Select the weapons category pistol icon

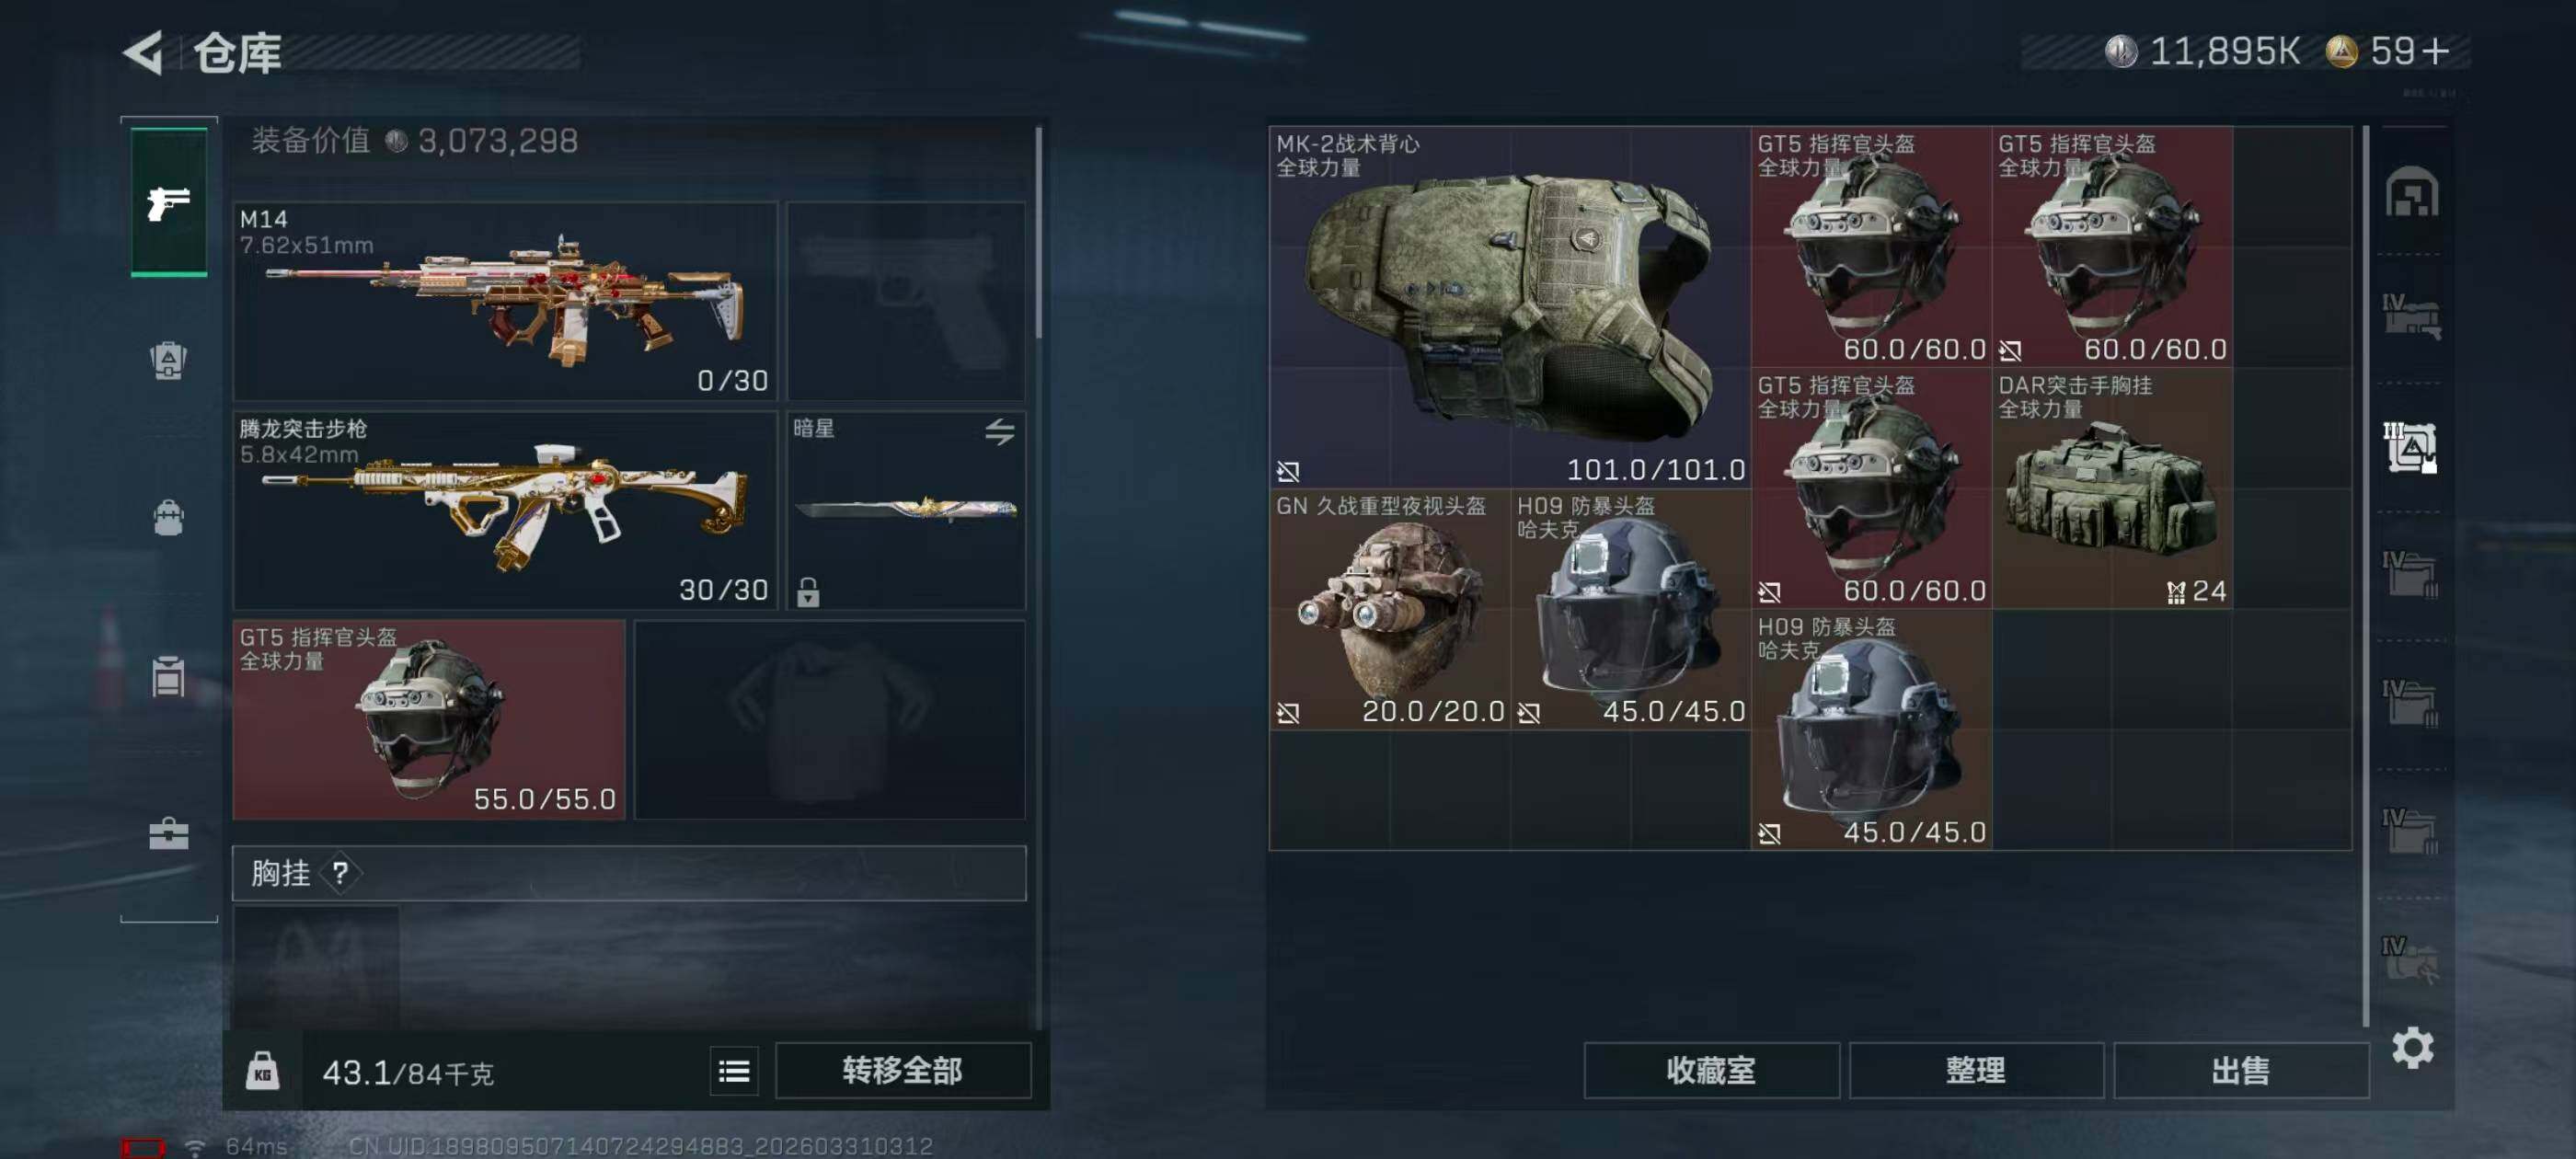169,203
